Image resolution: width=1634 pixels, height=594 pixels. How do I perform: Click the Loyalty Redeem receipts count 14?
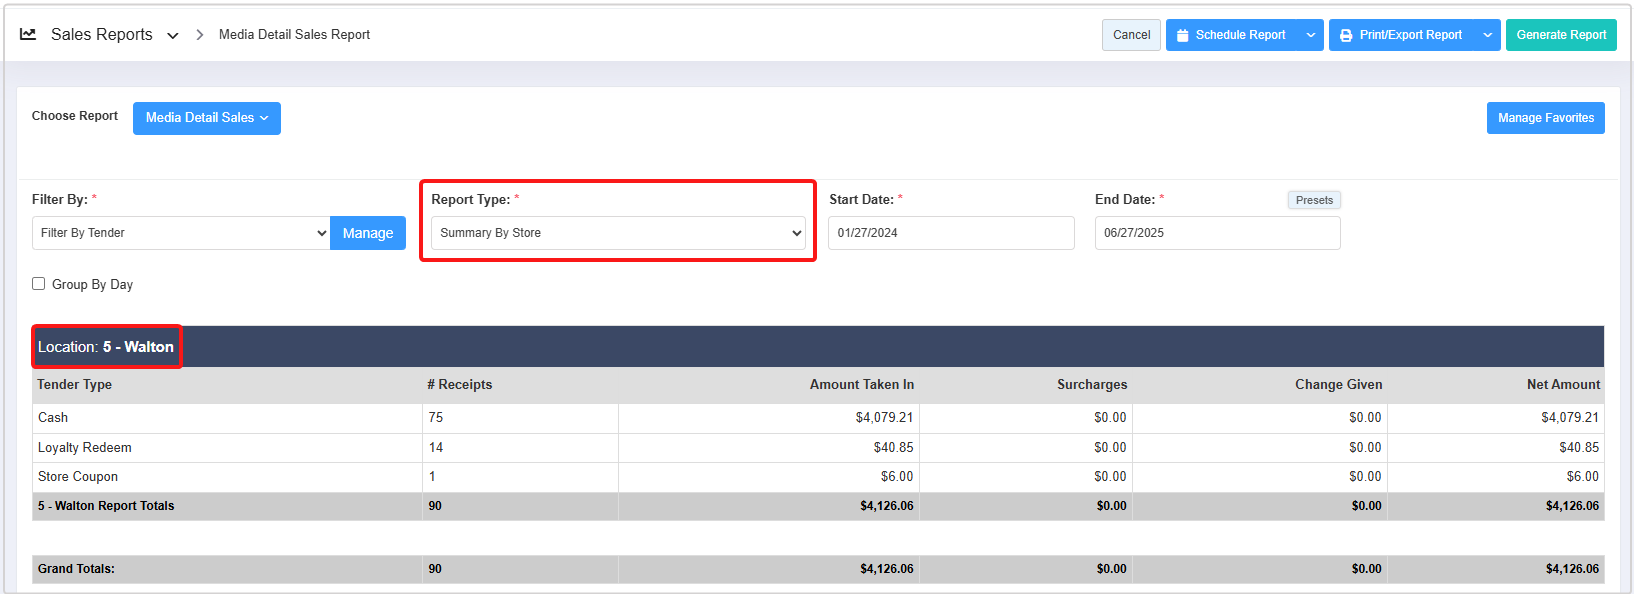click(436, 448)
